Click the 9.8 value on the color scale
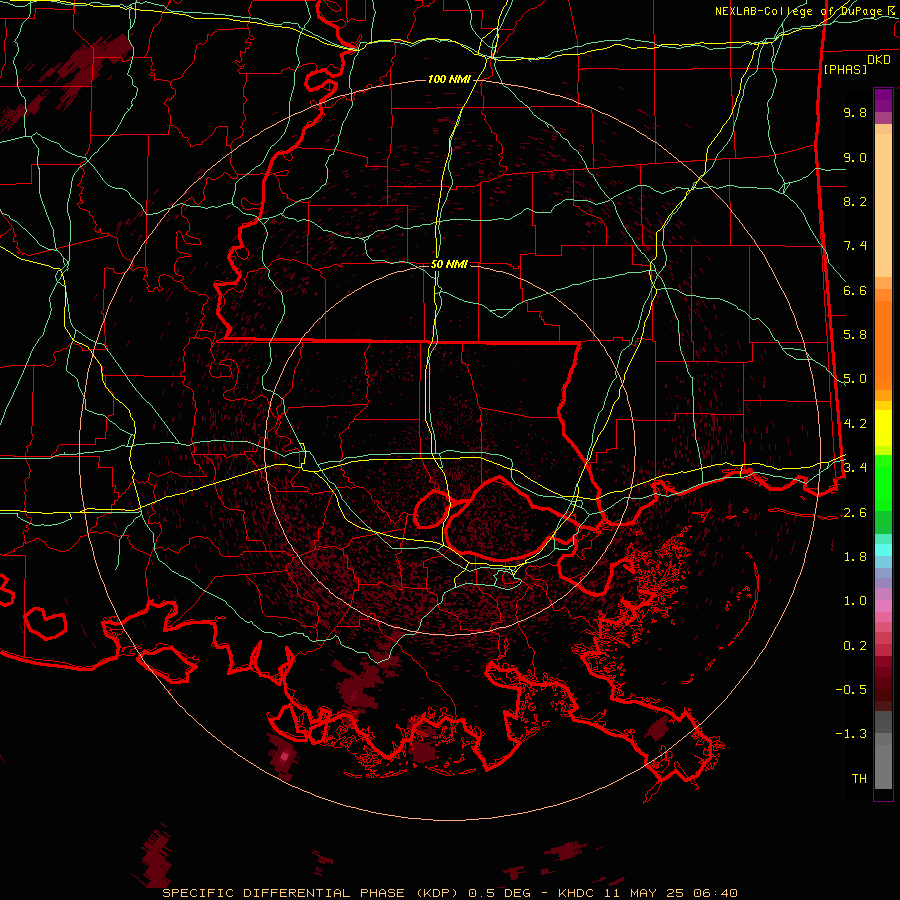This screenshot has width=900, height=900. click(855, 112)
